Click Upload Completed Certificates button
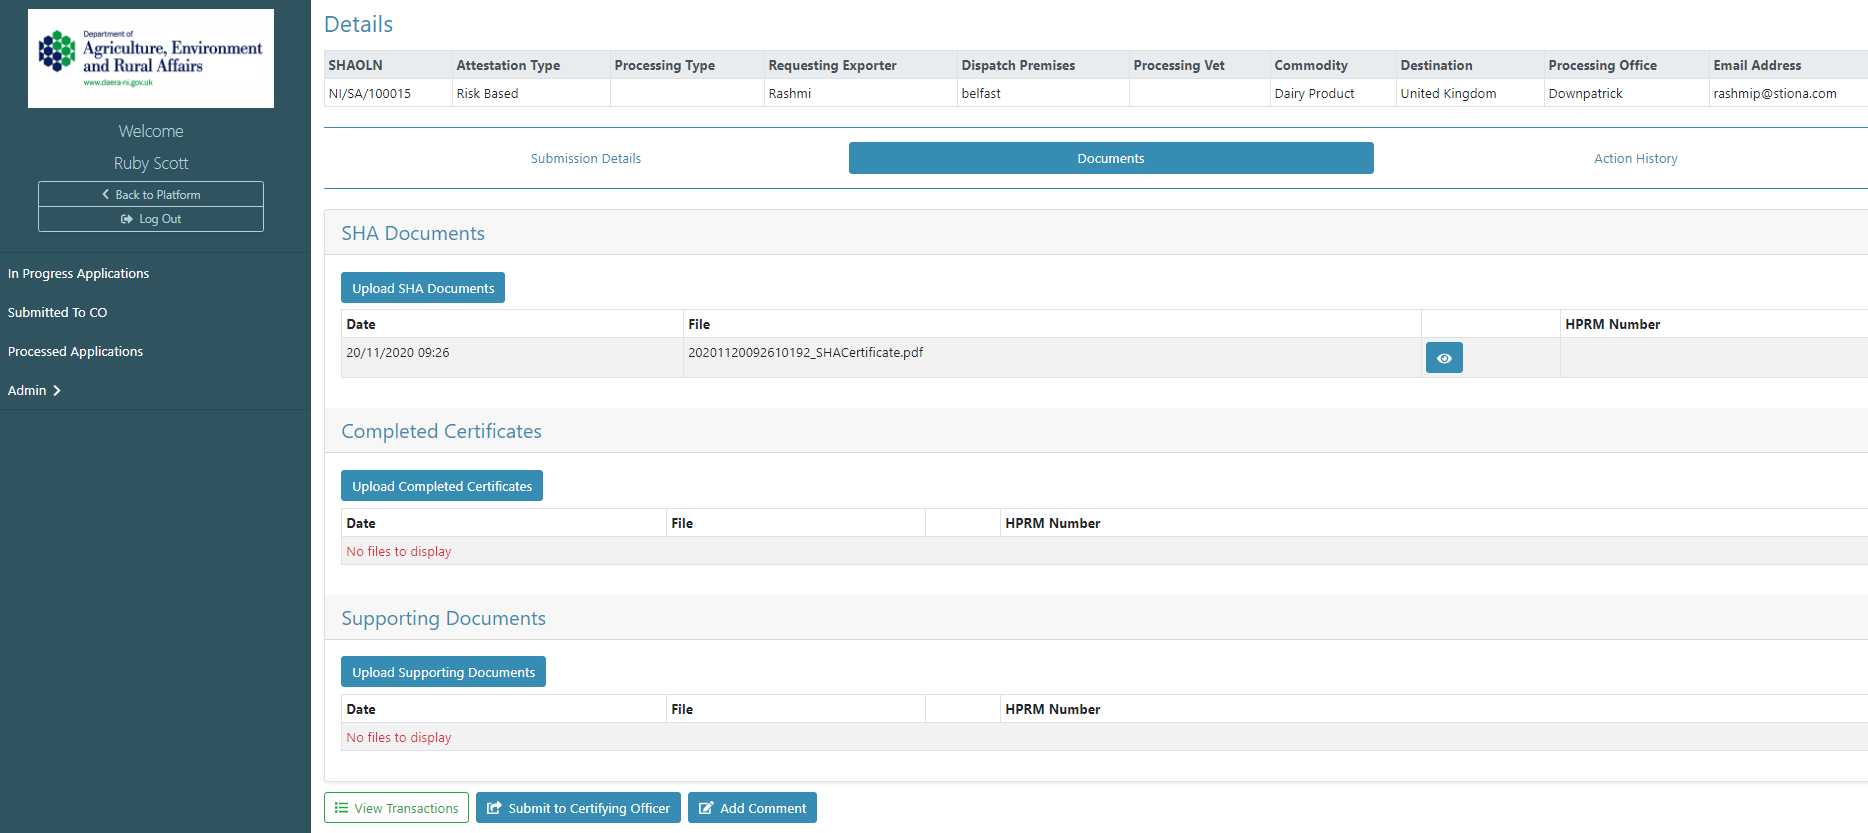Viewport: 1868px width, 833px height. [x=441, y=487]
